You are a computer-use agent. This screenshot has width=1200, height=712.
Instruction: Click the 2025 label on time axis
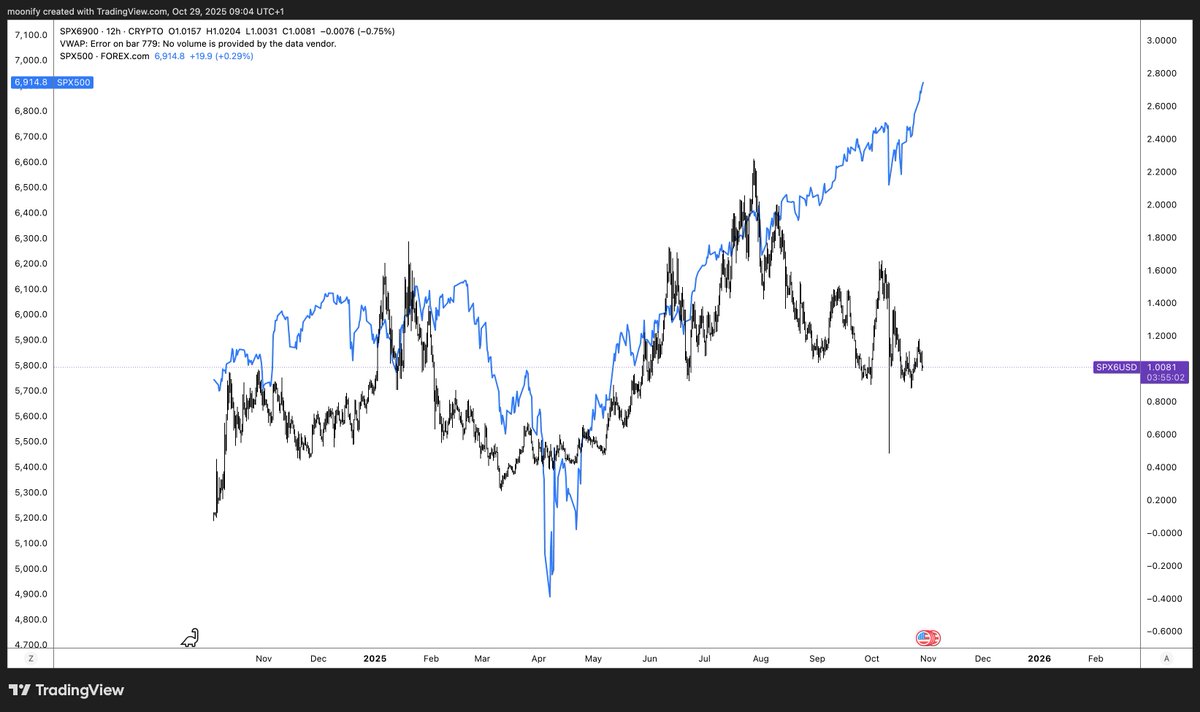(375, 659)
